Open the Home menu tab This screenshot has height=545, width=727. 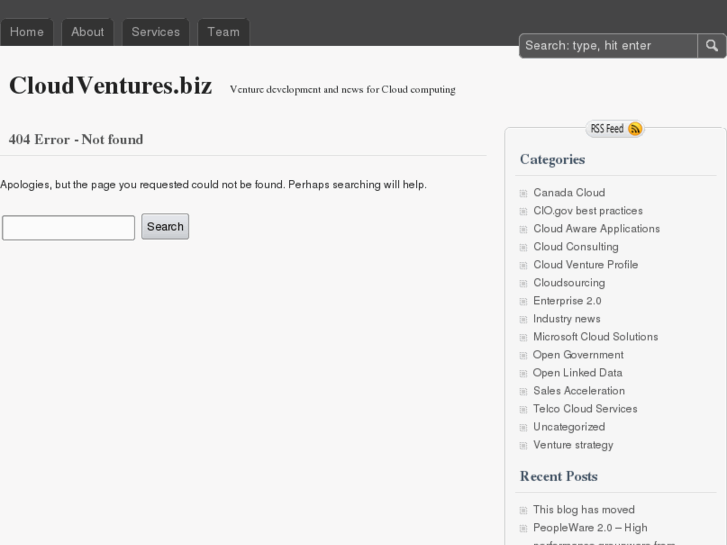click(27, 32)
